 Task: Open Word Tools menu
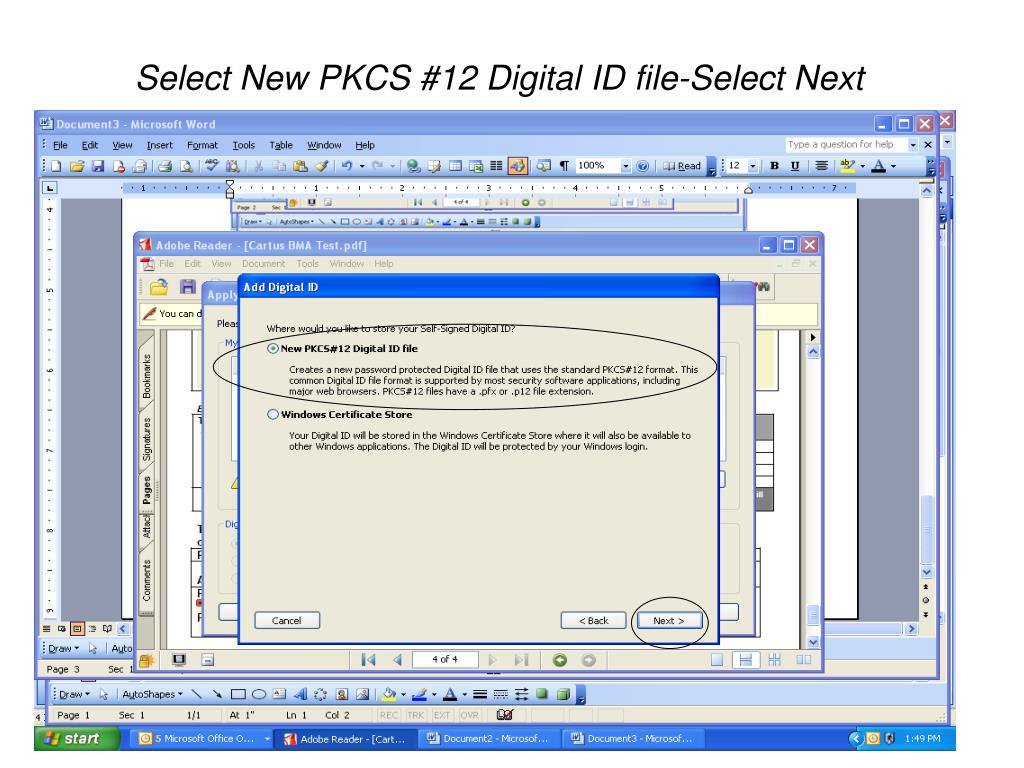tap(244, 145)
